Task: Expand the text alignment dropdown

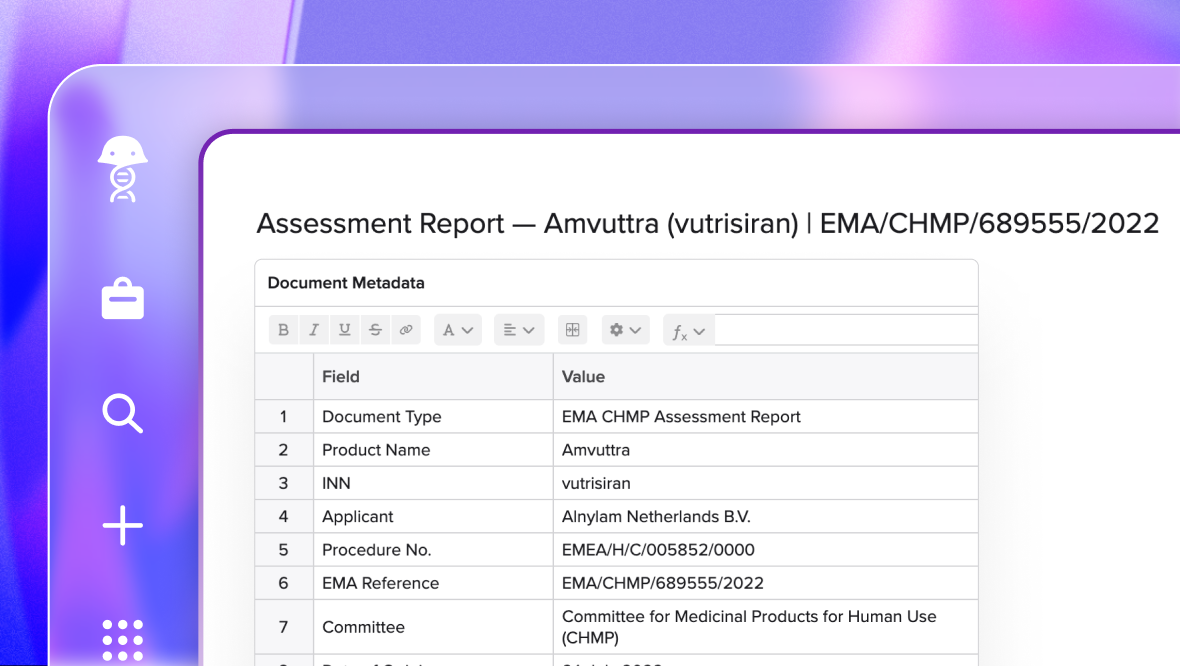Action: [519, 329]
